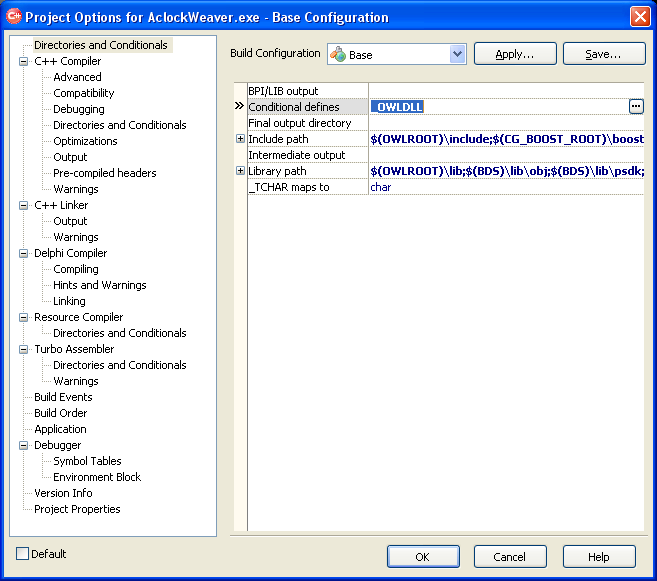Open the Conditional defines ellipsis editor button
Image resolution: width=657 pixels, height=581 pixels.
[636, 107]
